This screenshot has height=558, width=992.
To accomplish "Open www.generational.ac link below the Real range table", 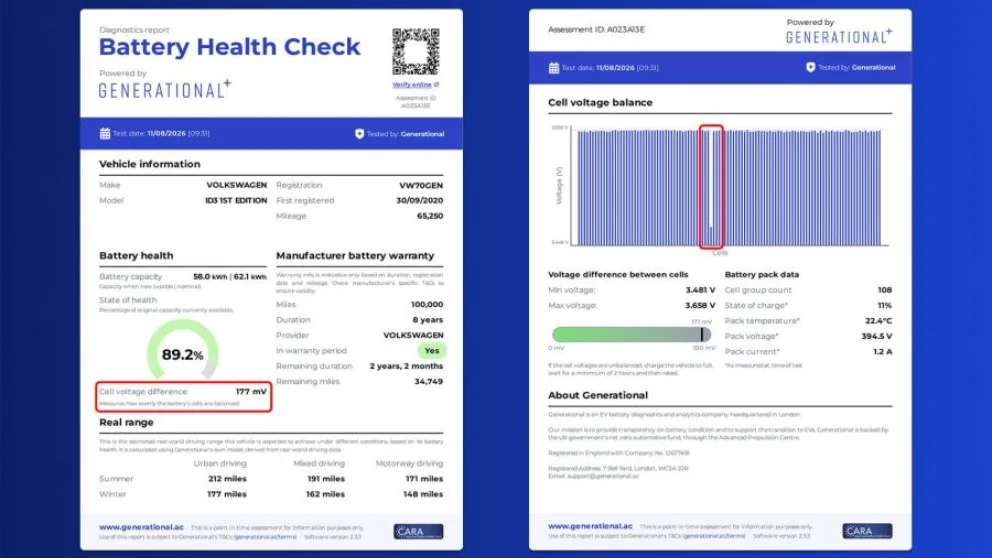I will [x=141, y=527].
